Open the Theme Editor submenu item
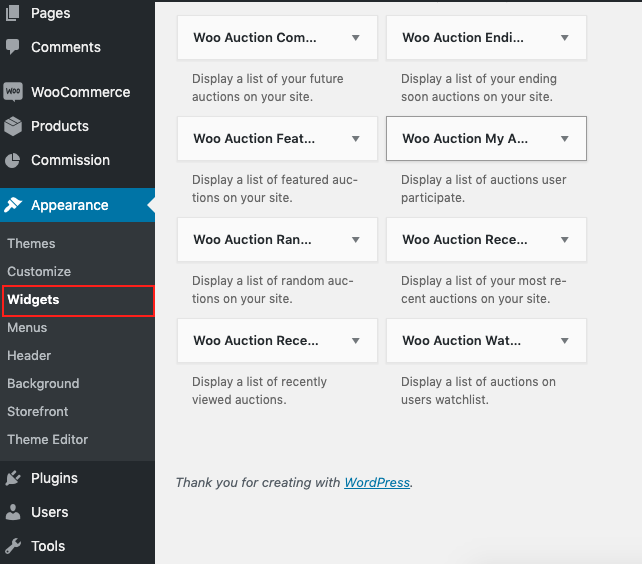642x564 pixels. pos(47,439)
